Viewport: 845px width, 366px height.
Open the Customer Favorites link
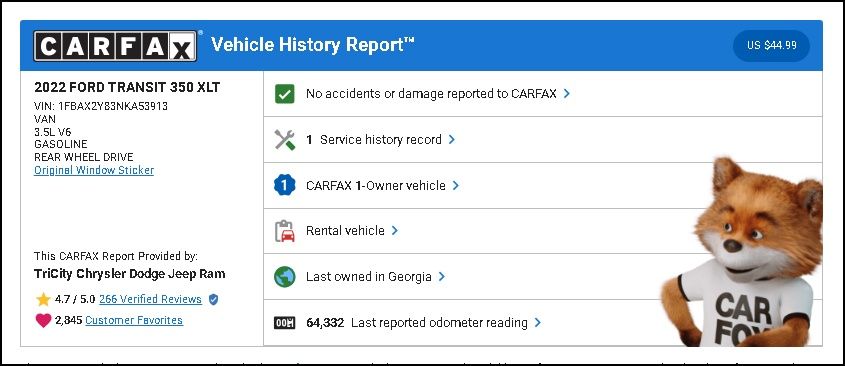[x=134, y=320]
